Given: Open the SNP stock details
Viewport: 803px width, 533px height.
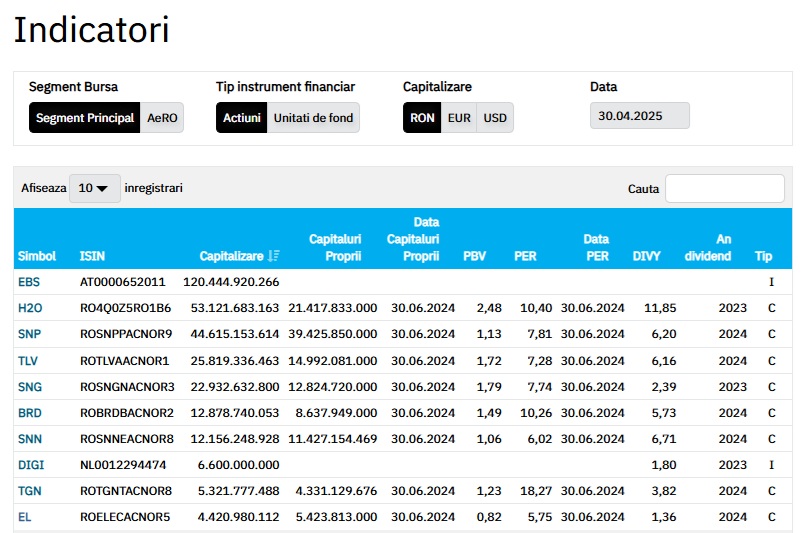Looking at the screenshot, I should point(29,334).
